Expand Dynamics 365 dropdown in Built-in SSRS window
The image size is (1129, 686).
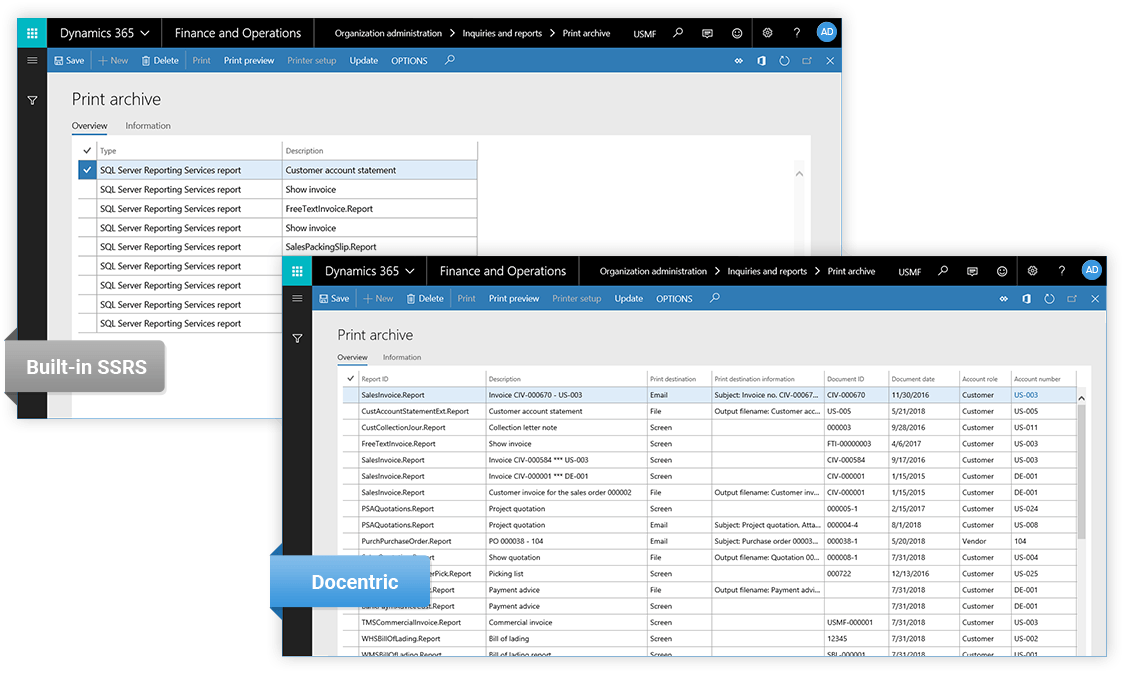click(x=104, y=33)
